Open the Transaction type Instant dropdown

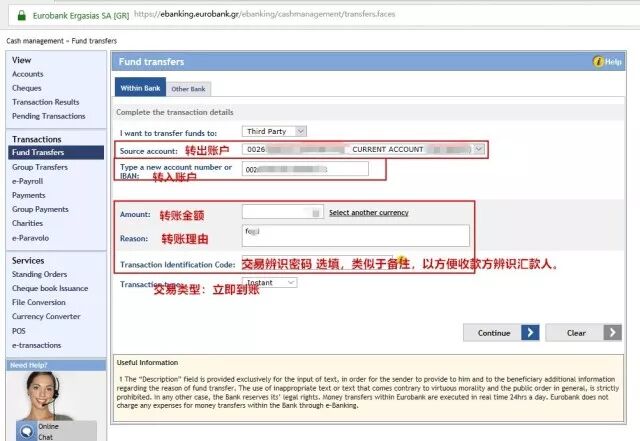[x=270, y=282]
